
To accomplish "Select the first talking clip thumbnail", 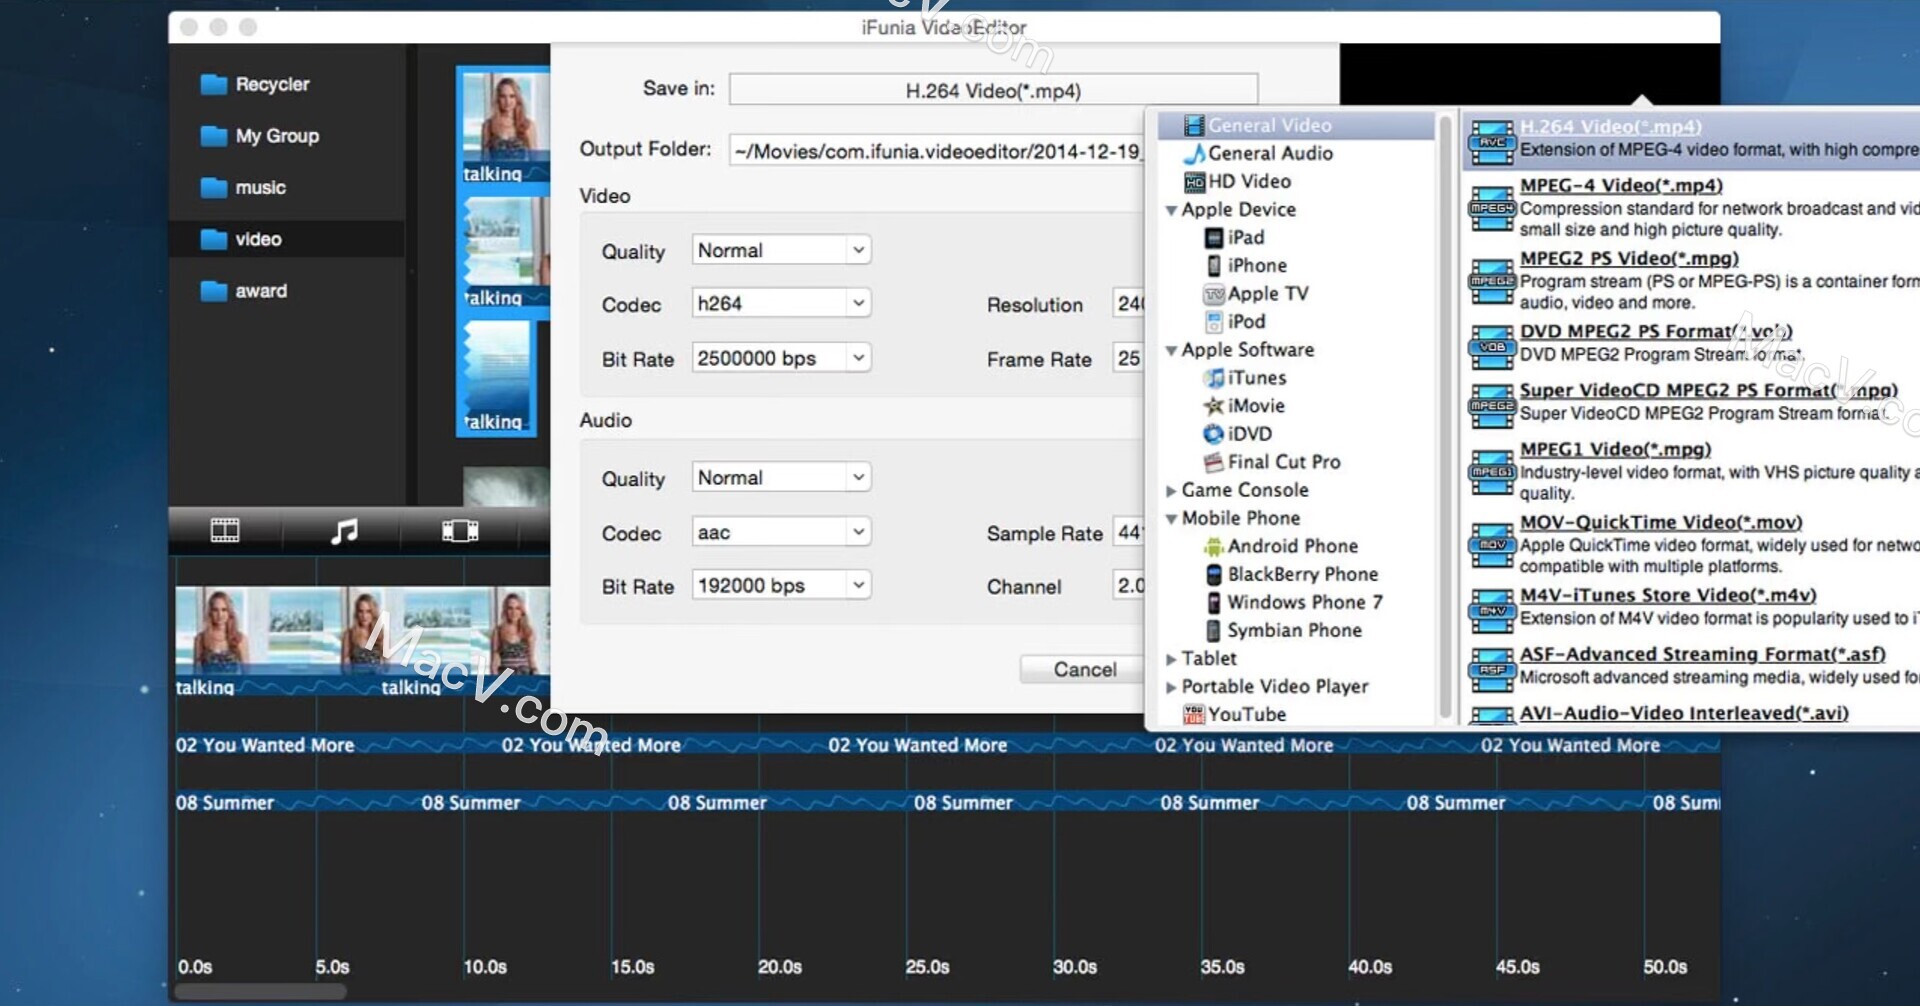I will (x=504, y=125).
